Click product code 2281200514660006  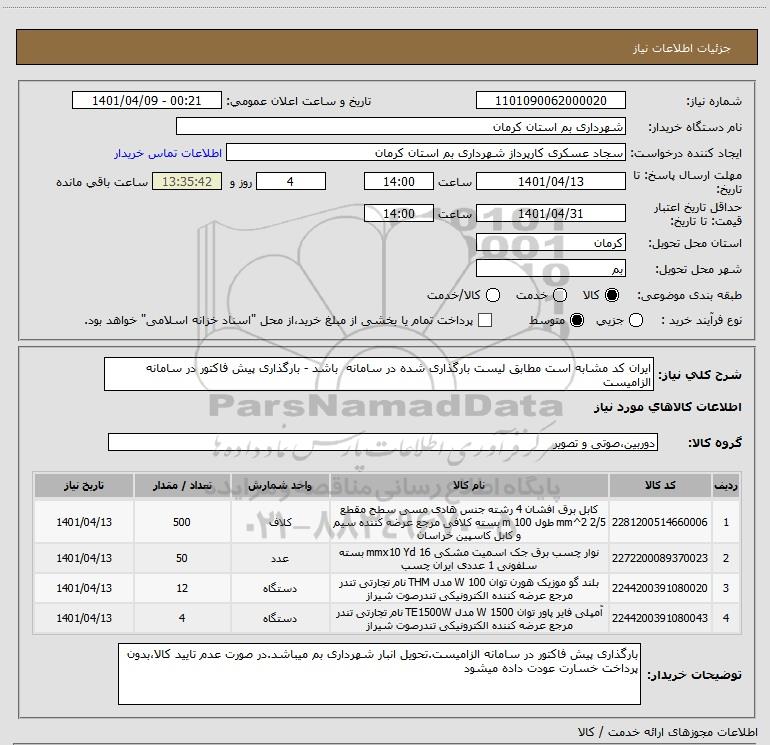(660, 522)
